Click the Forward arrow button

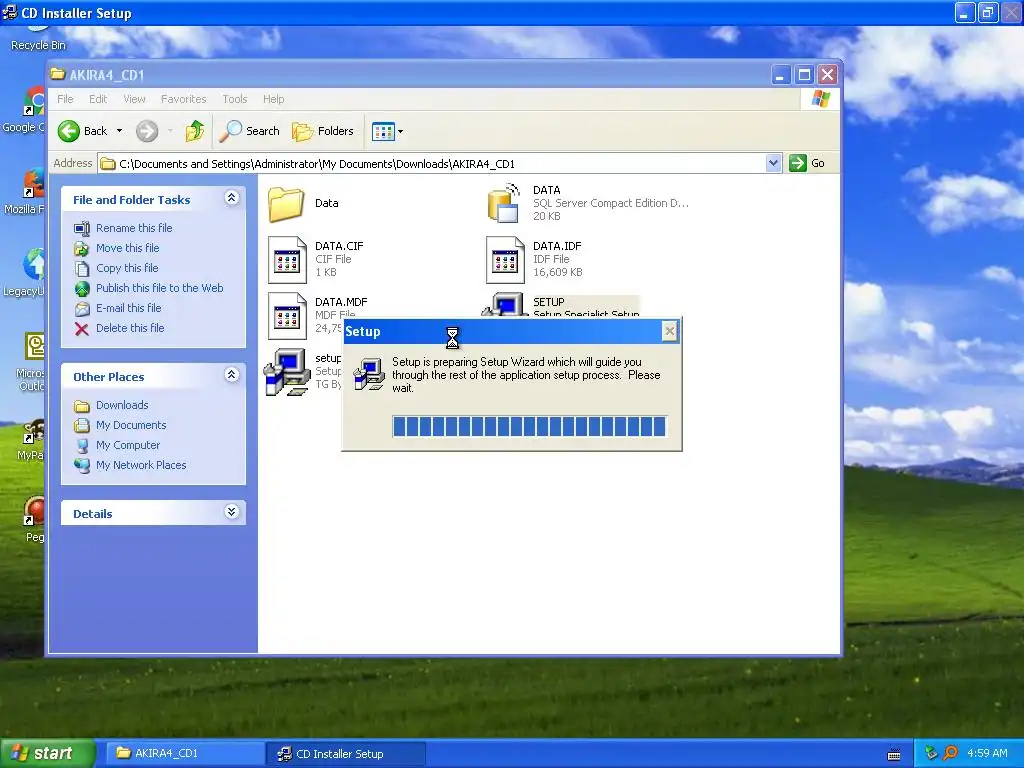click(x=147, y=131)
